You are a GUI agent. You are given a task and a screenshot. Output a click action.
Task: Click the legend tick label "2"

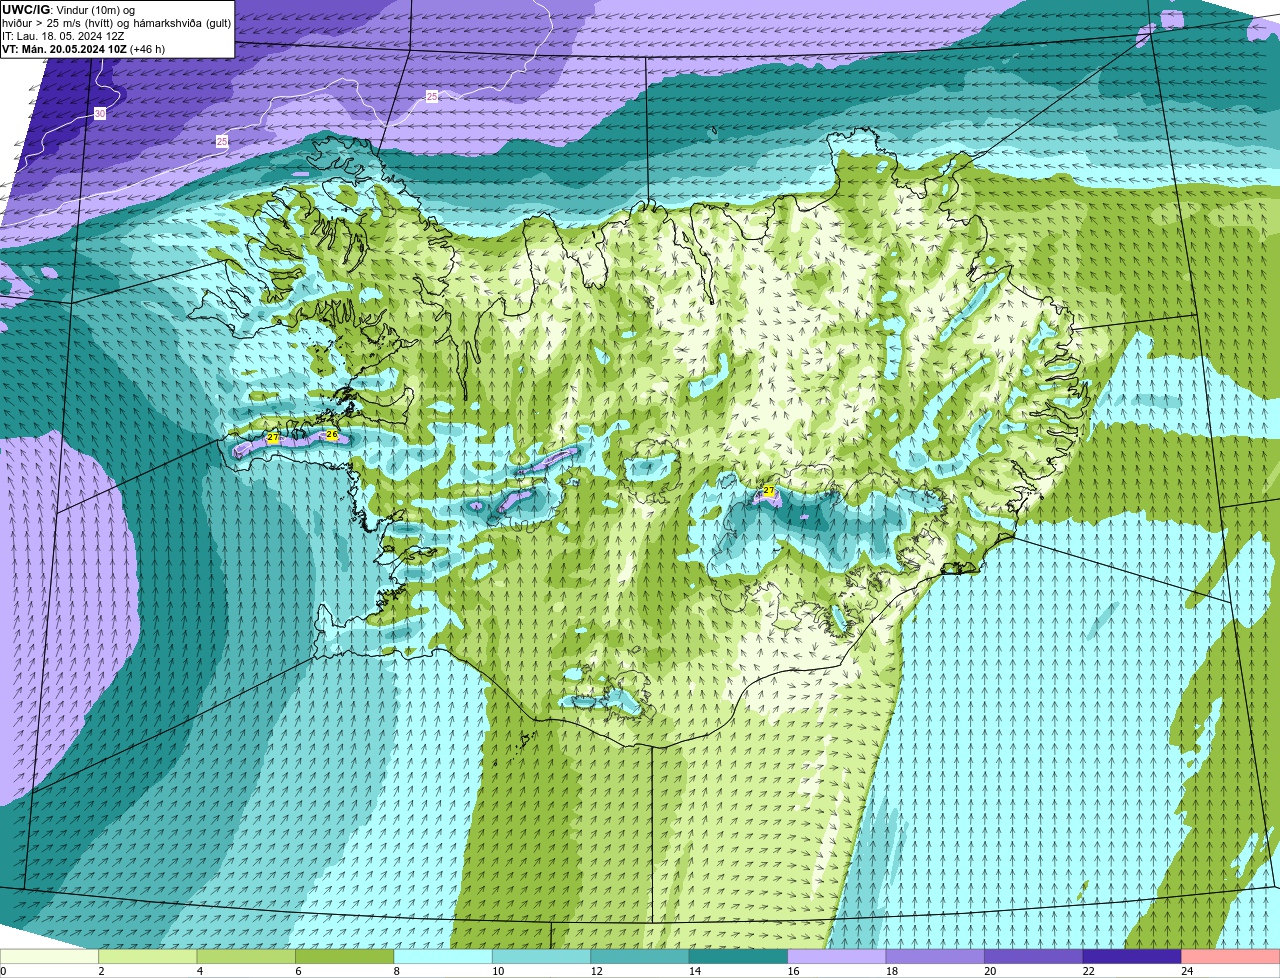[101, 971]
